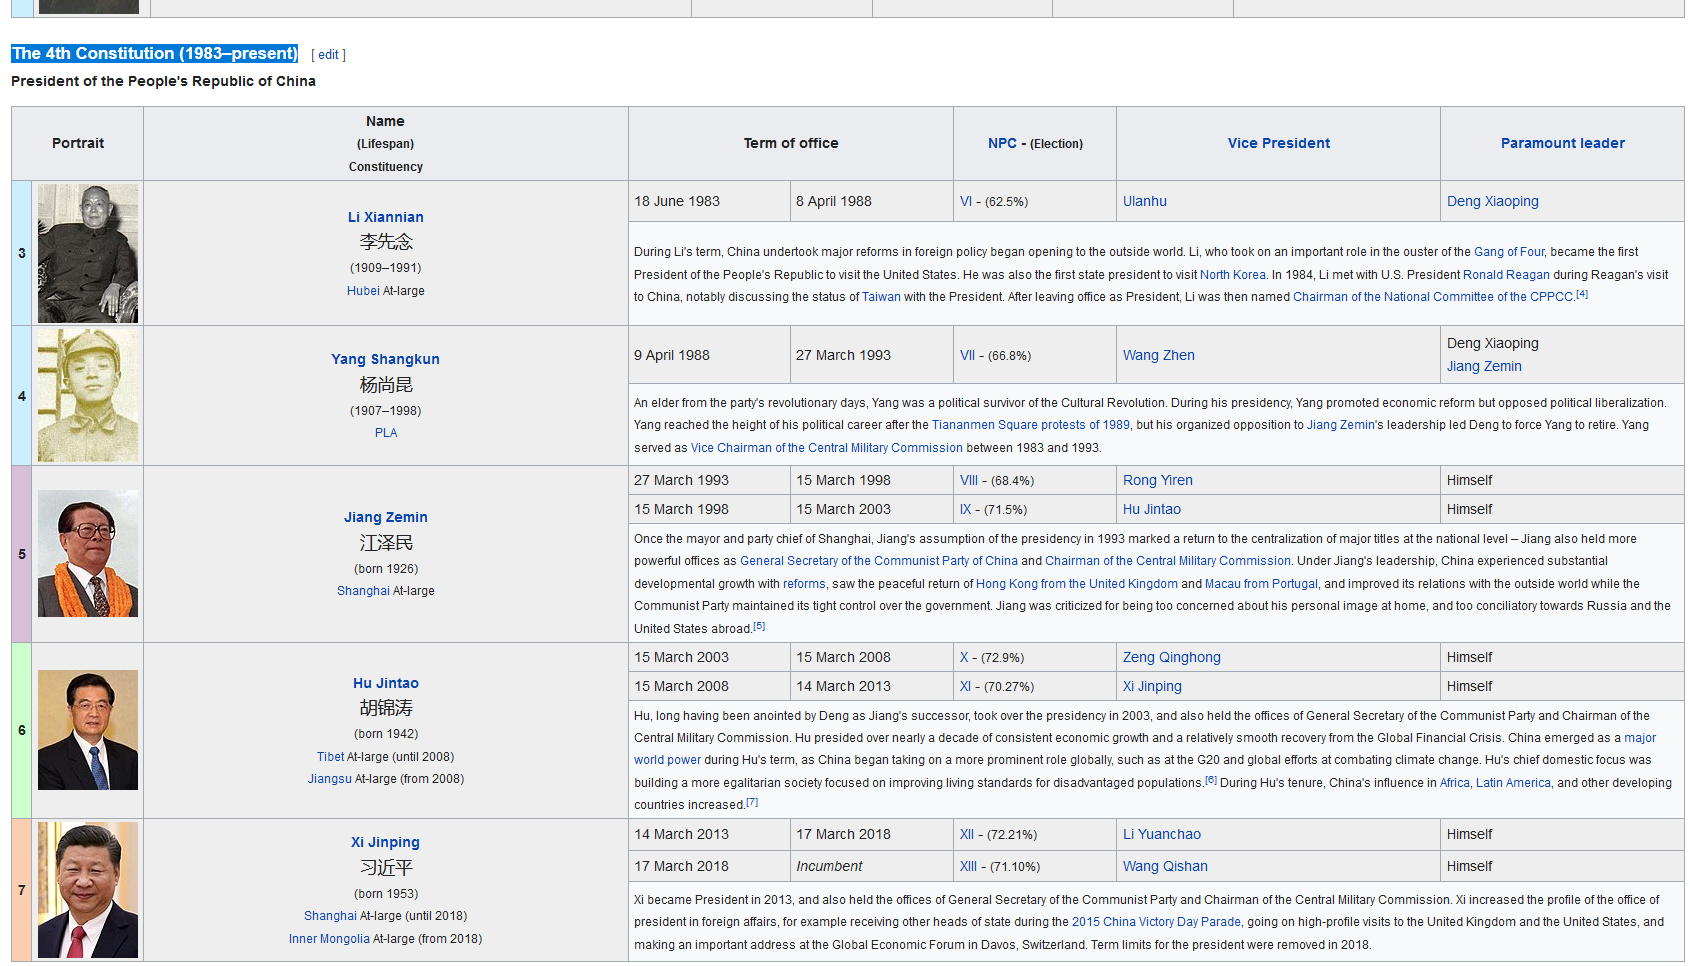Screen dimensions: 1690x966
Task: Open General Secretary of the Communist Party link
Action: pos(879,561)
